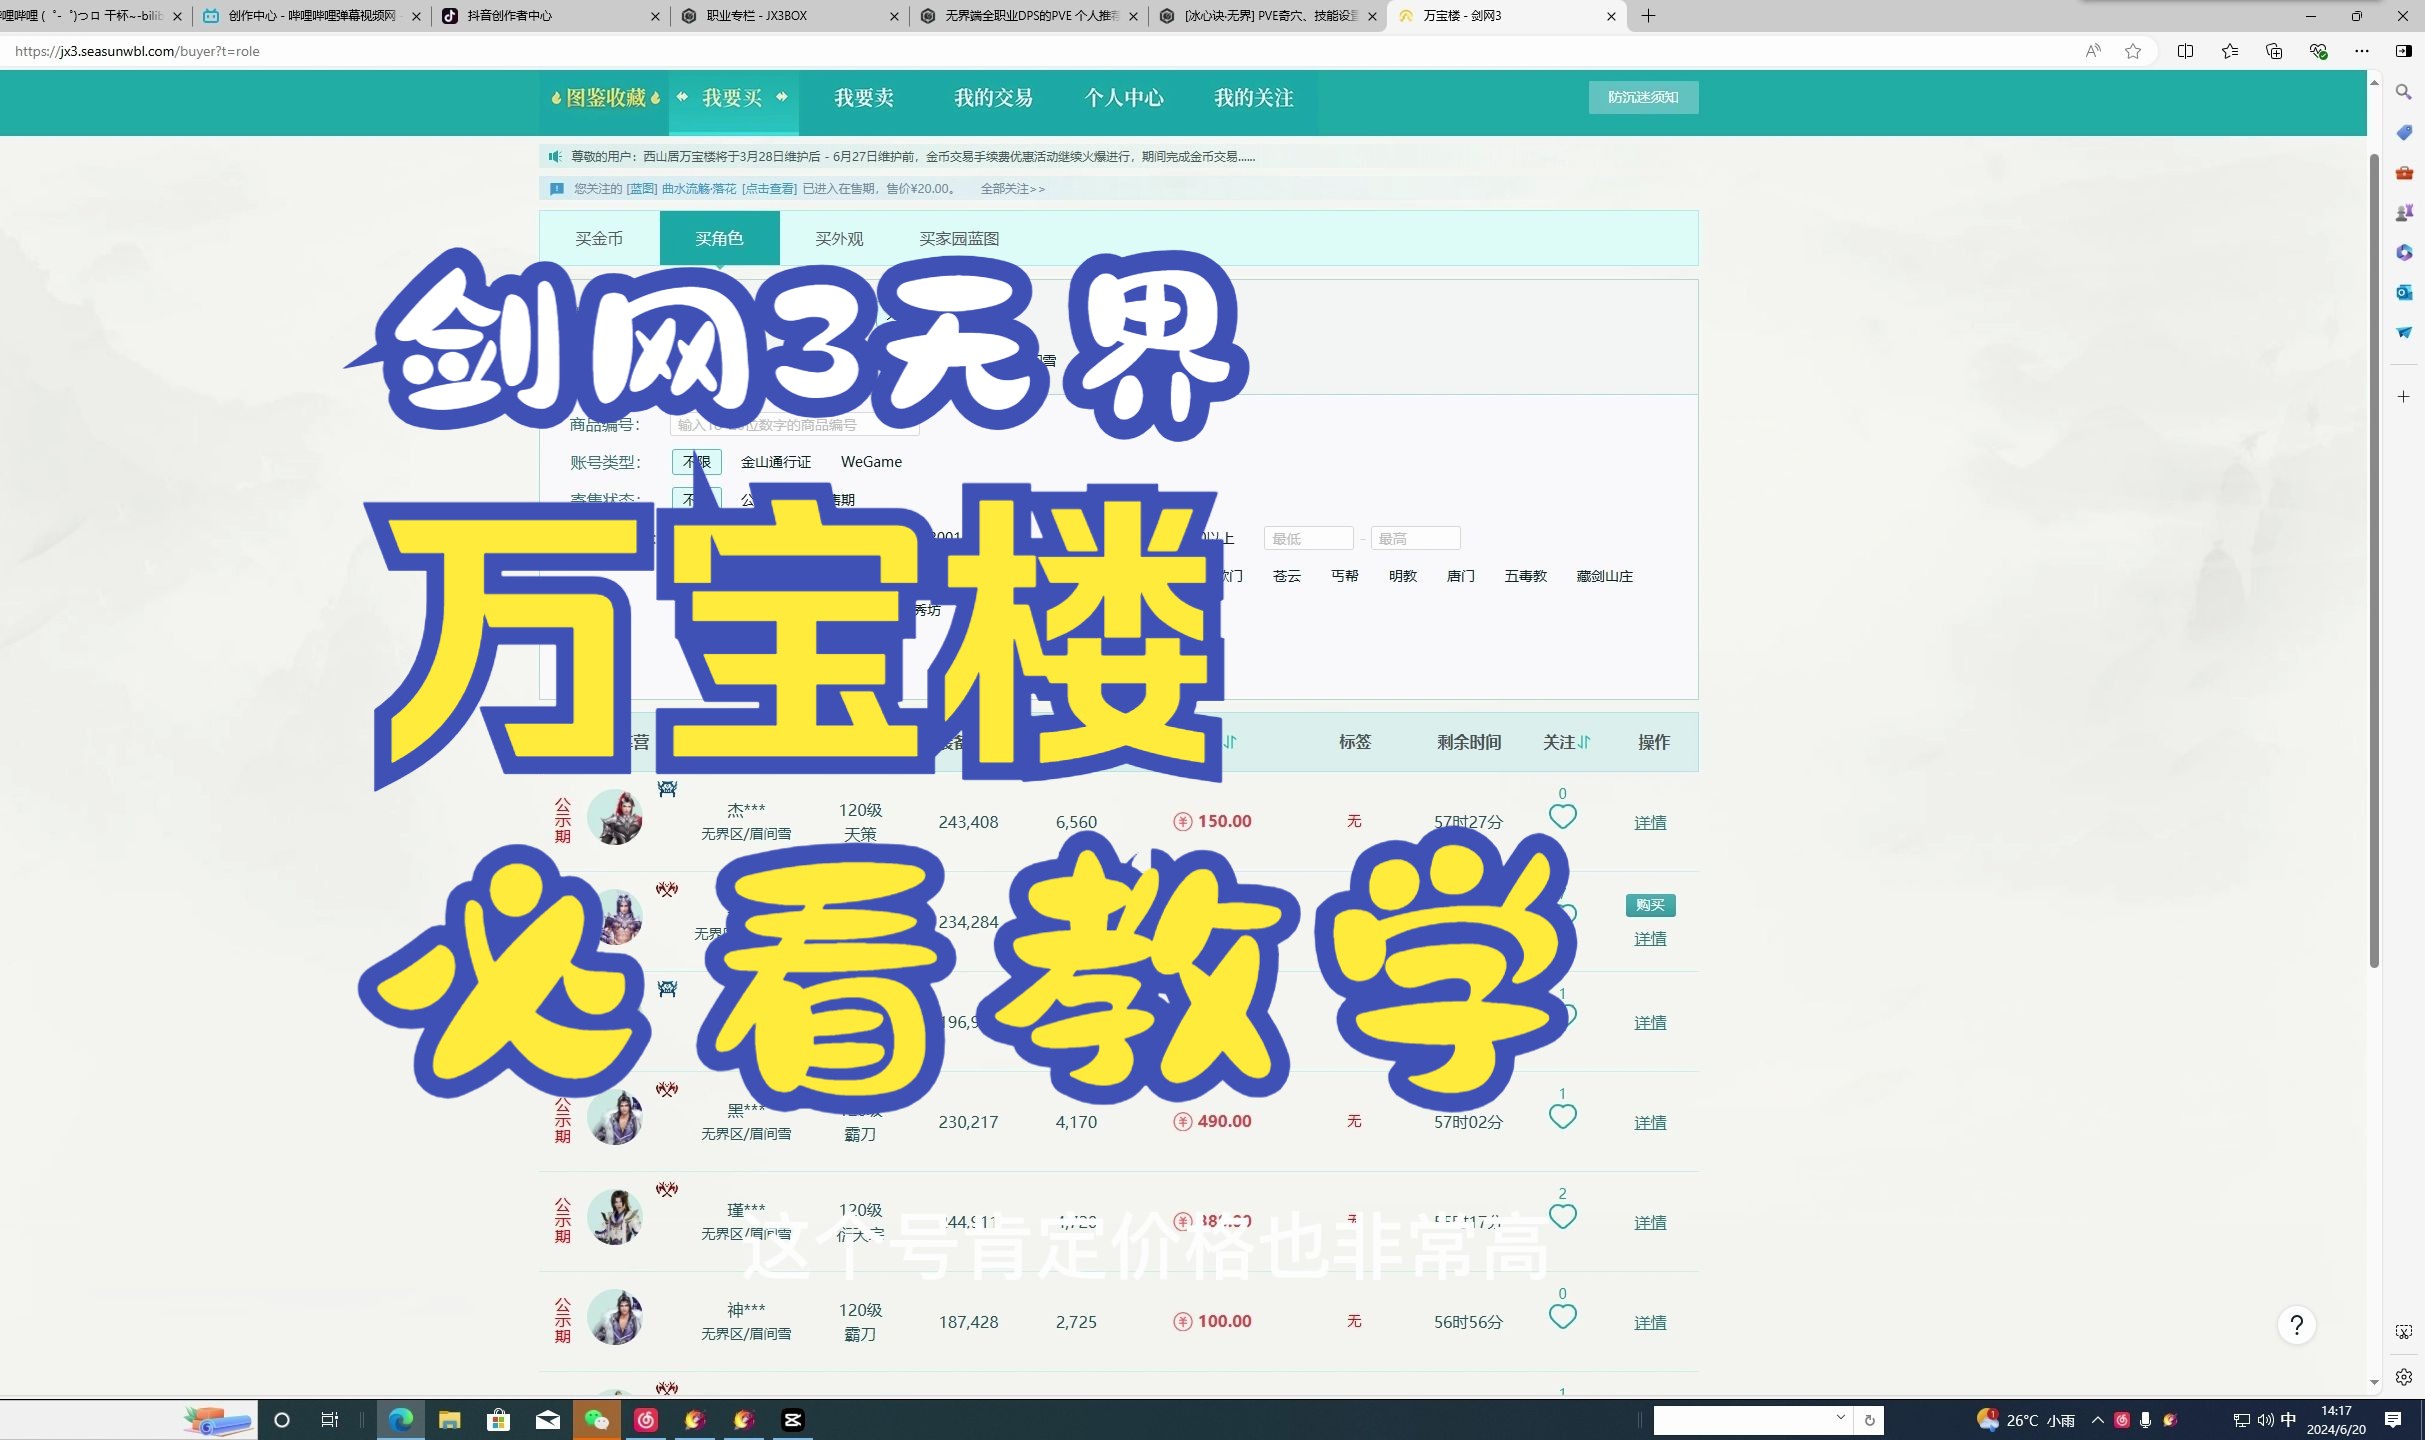Filter by 唐门 sect

coord(1461,576)
